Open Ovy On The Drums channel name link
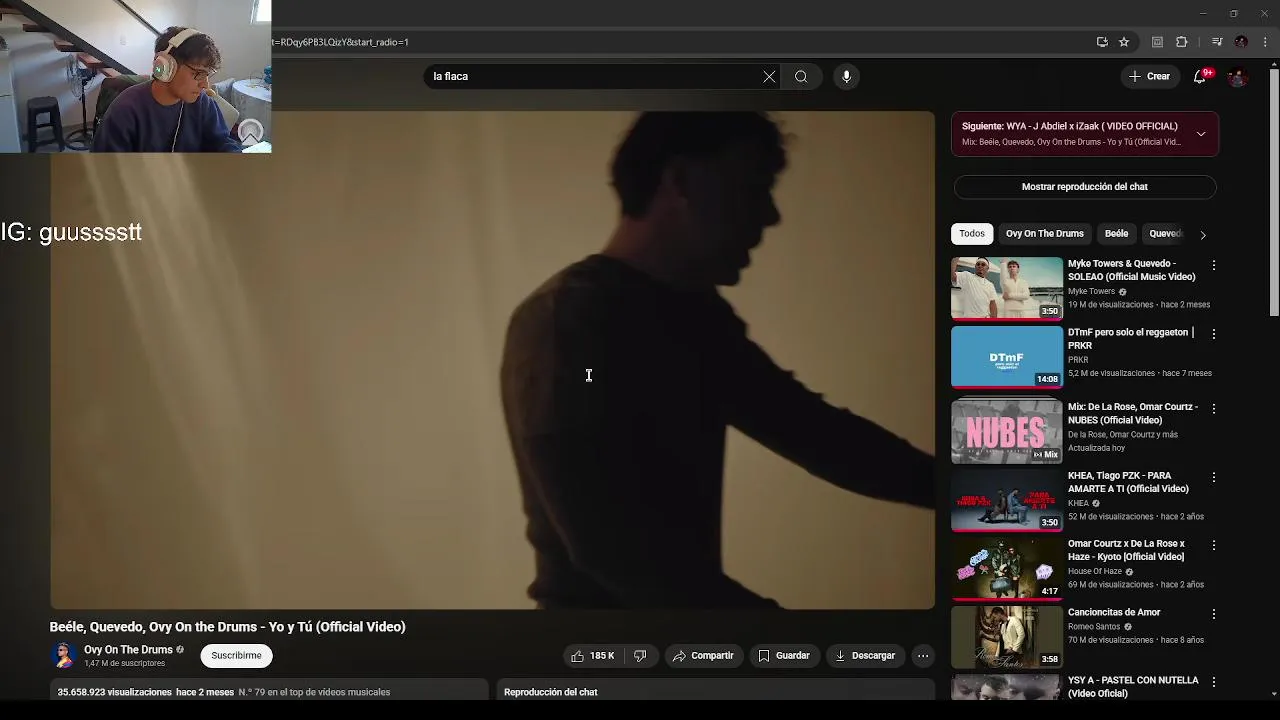This screenshot has height=720, width=1280. point(128,650)
